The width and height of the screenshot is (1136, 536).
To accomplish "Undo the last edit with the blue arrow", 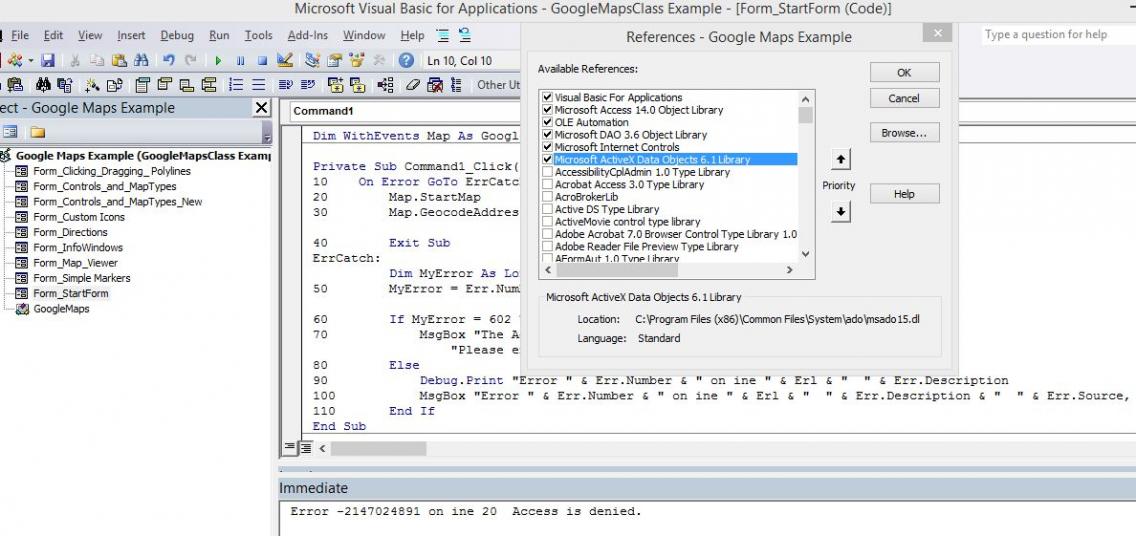I will tap(168, 61).
